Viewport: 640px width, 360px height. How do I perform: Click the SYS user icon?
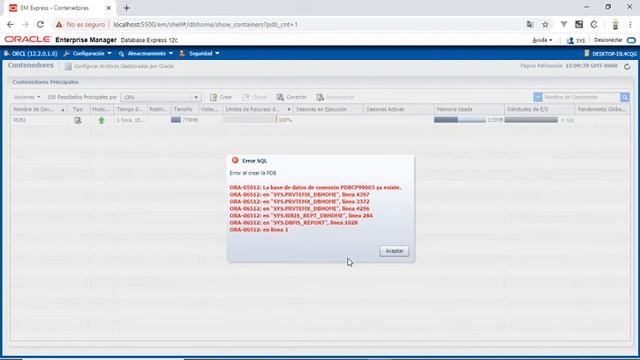(570, 40)
